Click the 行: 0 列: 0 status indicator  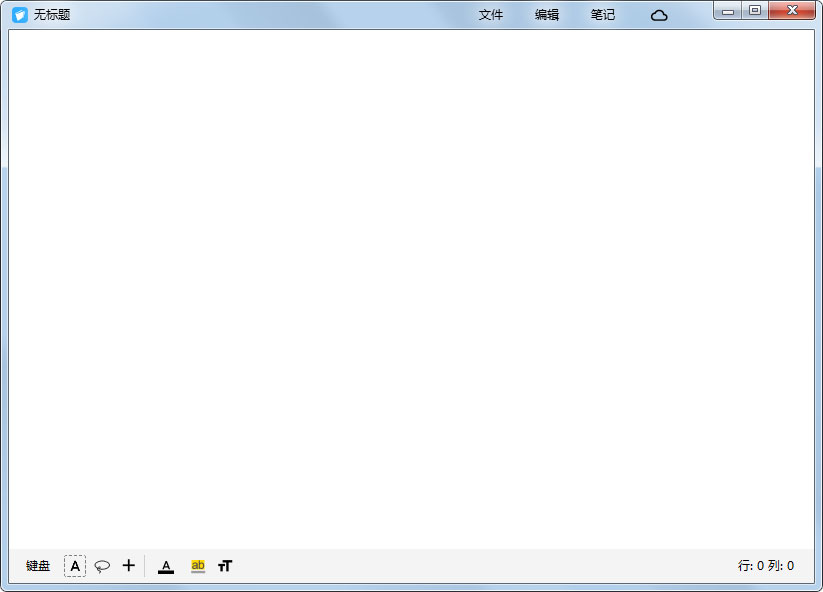coord(766,566)
